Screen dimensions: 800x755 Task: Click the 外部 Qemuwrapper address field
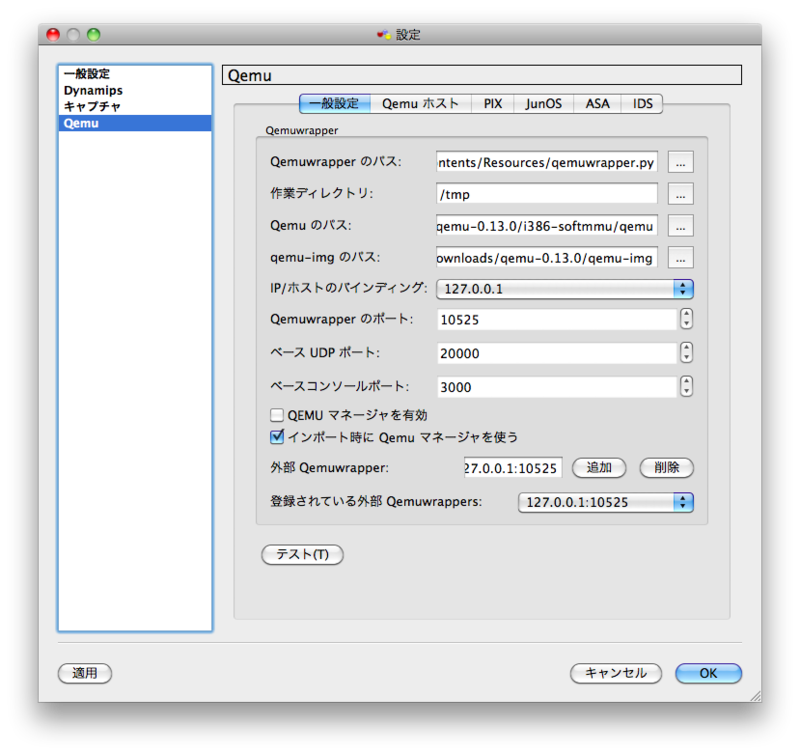[x=513, y=468]
